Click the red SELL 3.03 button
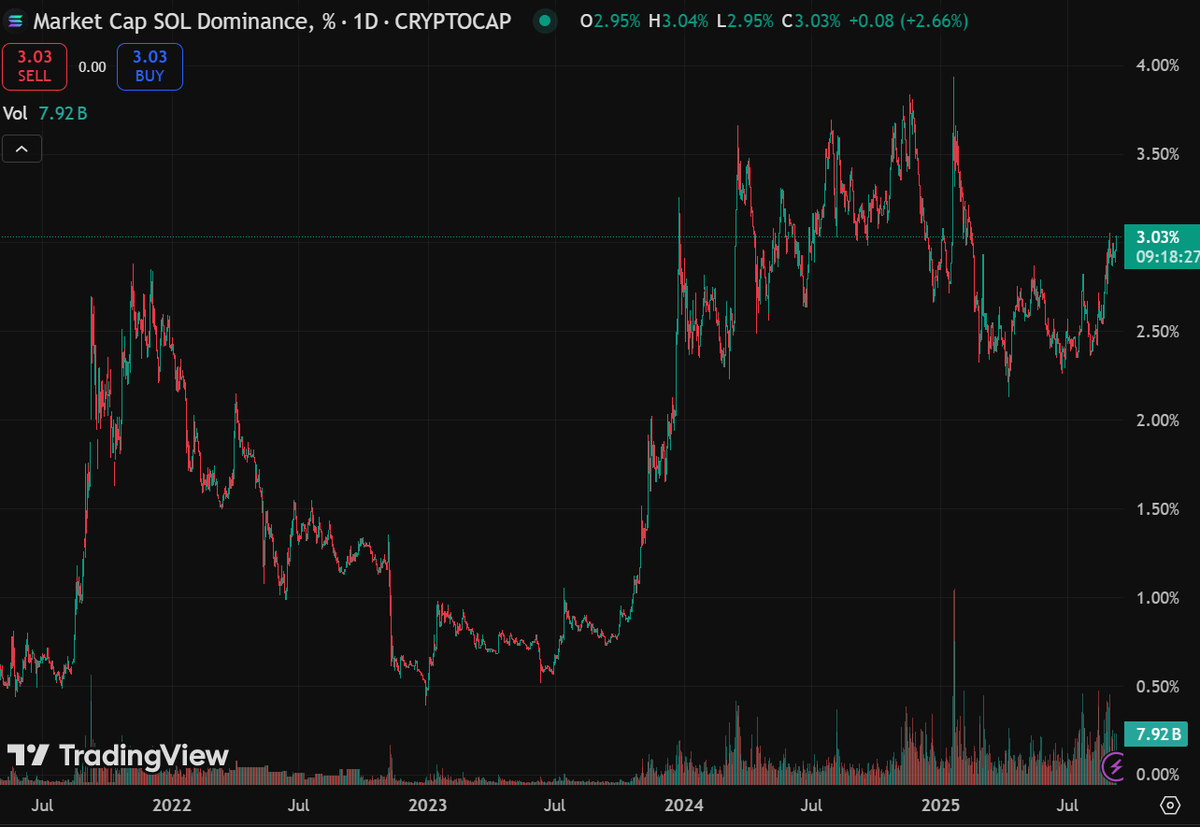This screenshot has height=827, width=1200. pos(35,66)
